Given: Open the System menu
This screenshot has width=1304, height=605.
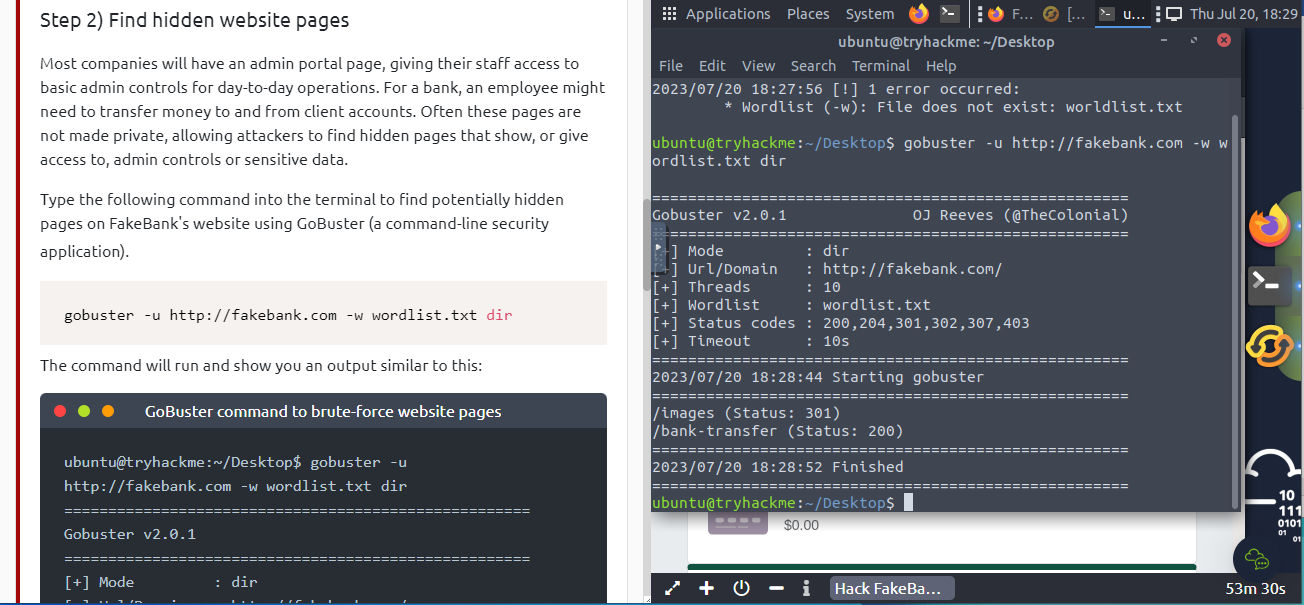Looking at the screenshot, I should (870, 14).
